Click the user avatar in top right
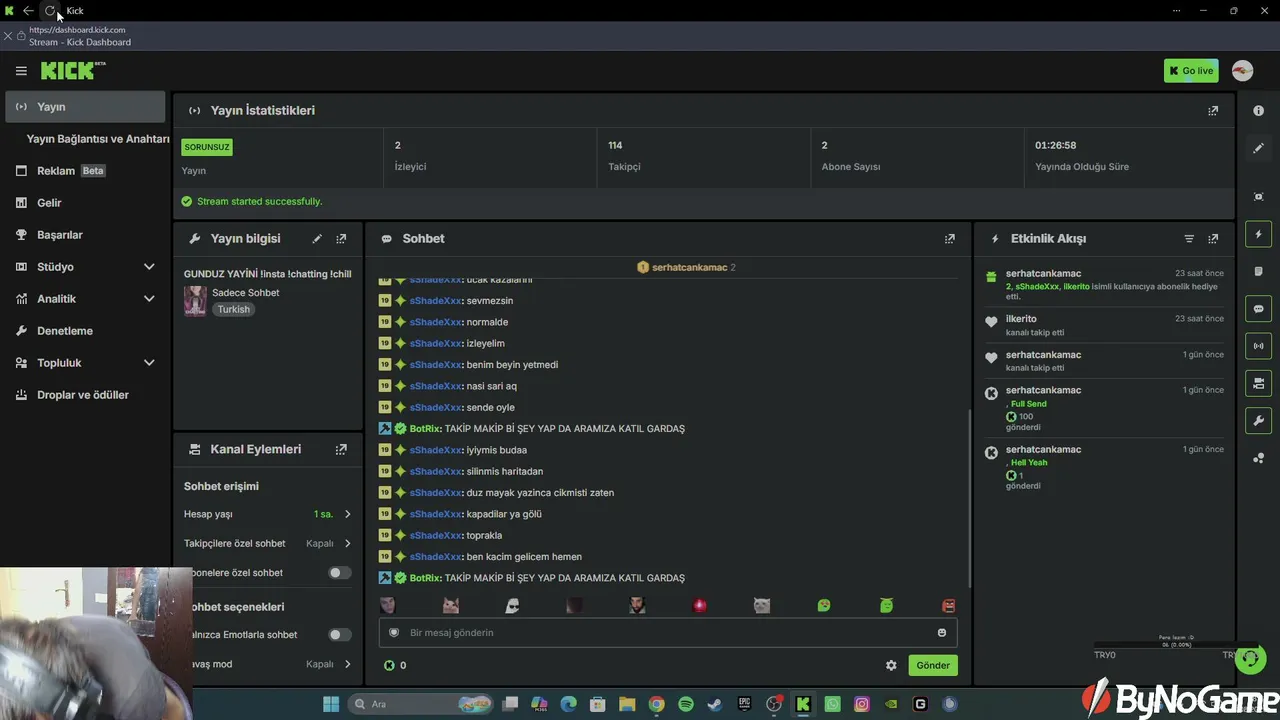Screen dimensions: 1280x720 pos(1242,71)
